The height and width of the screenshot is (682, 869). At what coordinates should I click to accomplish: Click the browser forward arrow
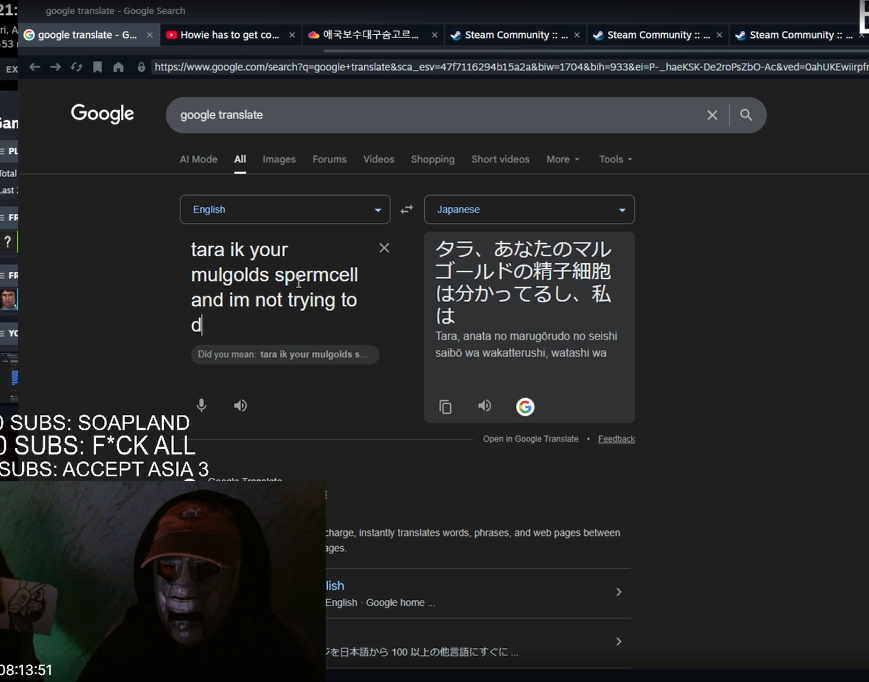click(55, 67)
